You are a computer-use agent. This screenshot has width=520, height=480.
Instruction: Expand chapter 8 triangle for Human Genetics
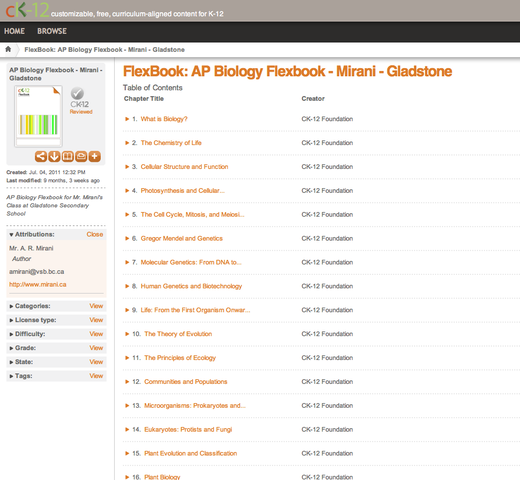(127, 286)
